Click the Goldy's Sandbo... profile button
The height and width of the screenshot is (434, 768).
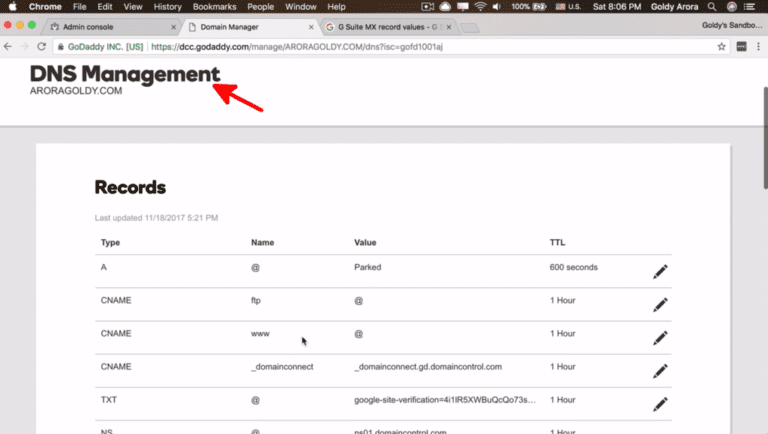click(732, 25)
